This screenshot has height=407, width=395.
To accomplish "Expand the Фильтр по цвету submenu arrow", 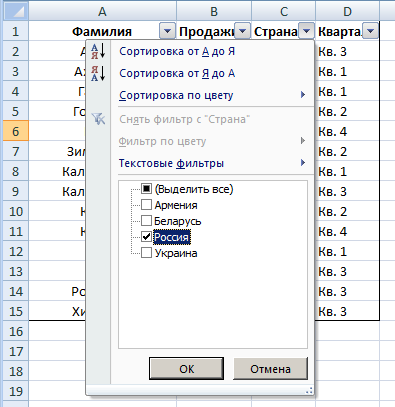I will 303,141.
